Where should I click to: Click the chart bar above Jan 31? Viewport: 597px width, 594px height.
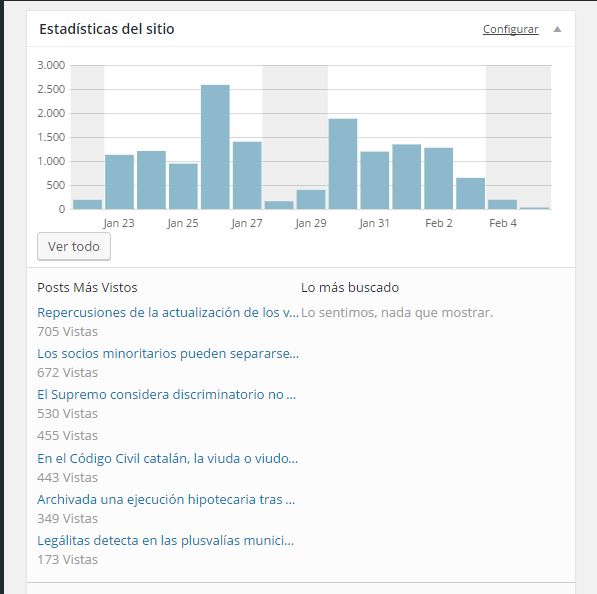click(375, 180)
